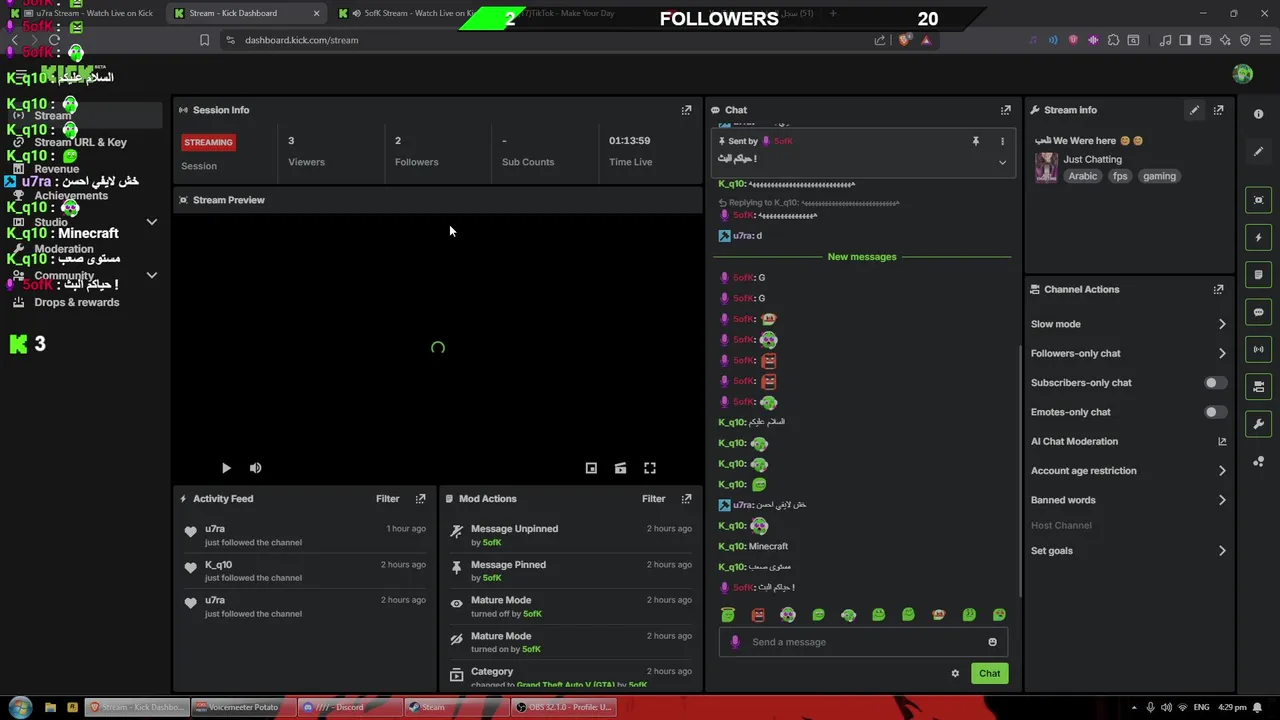The height and width of the screenshot is (720, 1280).
Task: Click K_q10 in the Activity Feed follow entry
Action: tap(218, 565)
